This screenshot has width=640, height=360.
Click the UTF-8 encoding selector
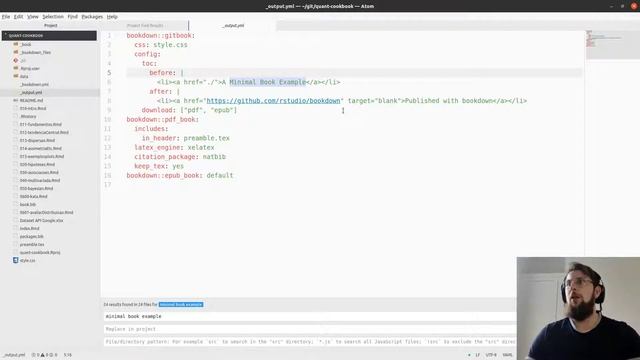[491, 355]
